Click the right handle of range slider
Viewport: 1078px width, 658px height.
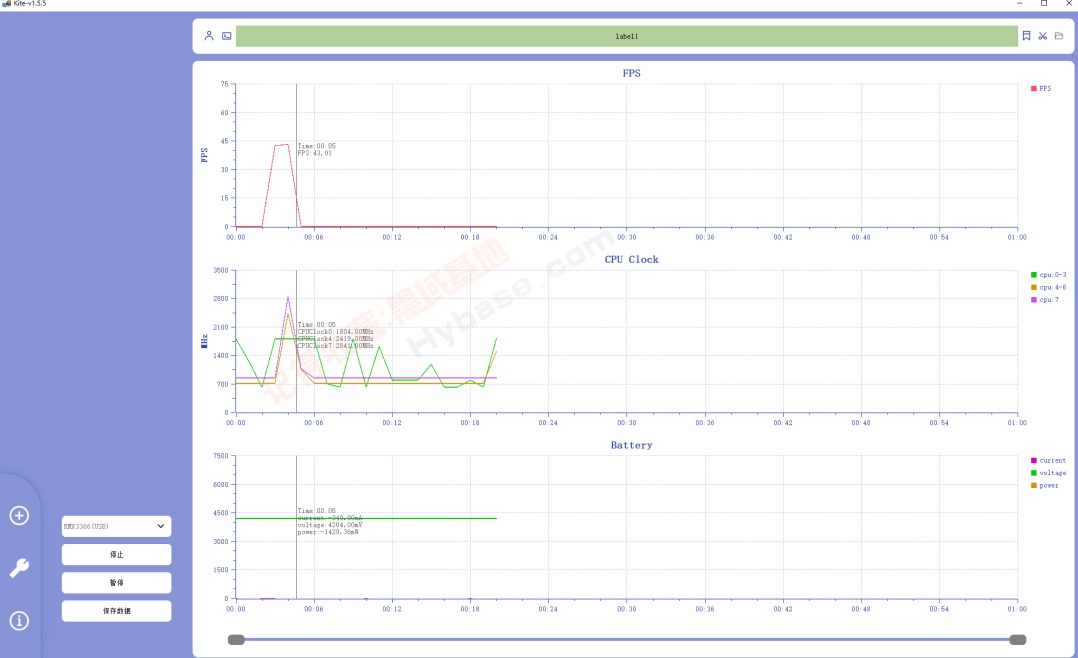(1018, 639)
